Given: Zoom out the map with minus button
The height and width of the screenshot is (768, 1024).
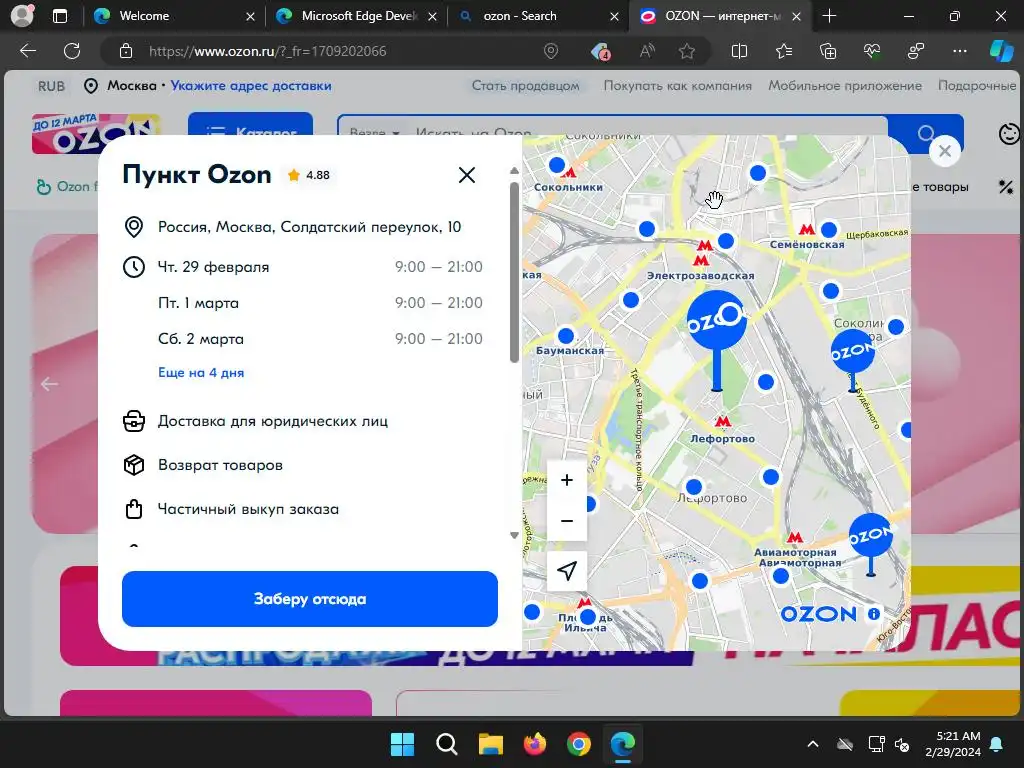Looking at the screenshot, I should (x=567, y=520).
